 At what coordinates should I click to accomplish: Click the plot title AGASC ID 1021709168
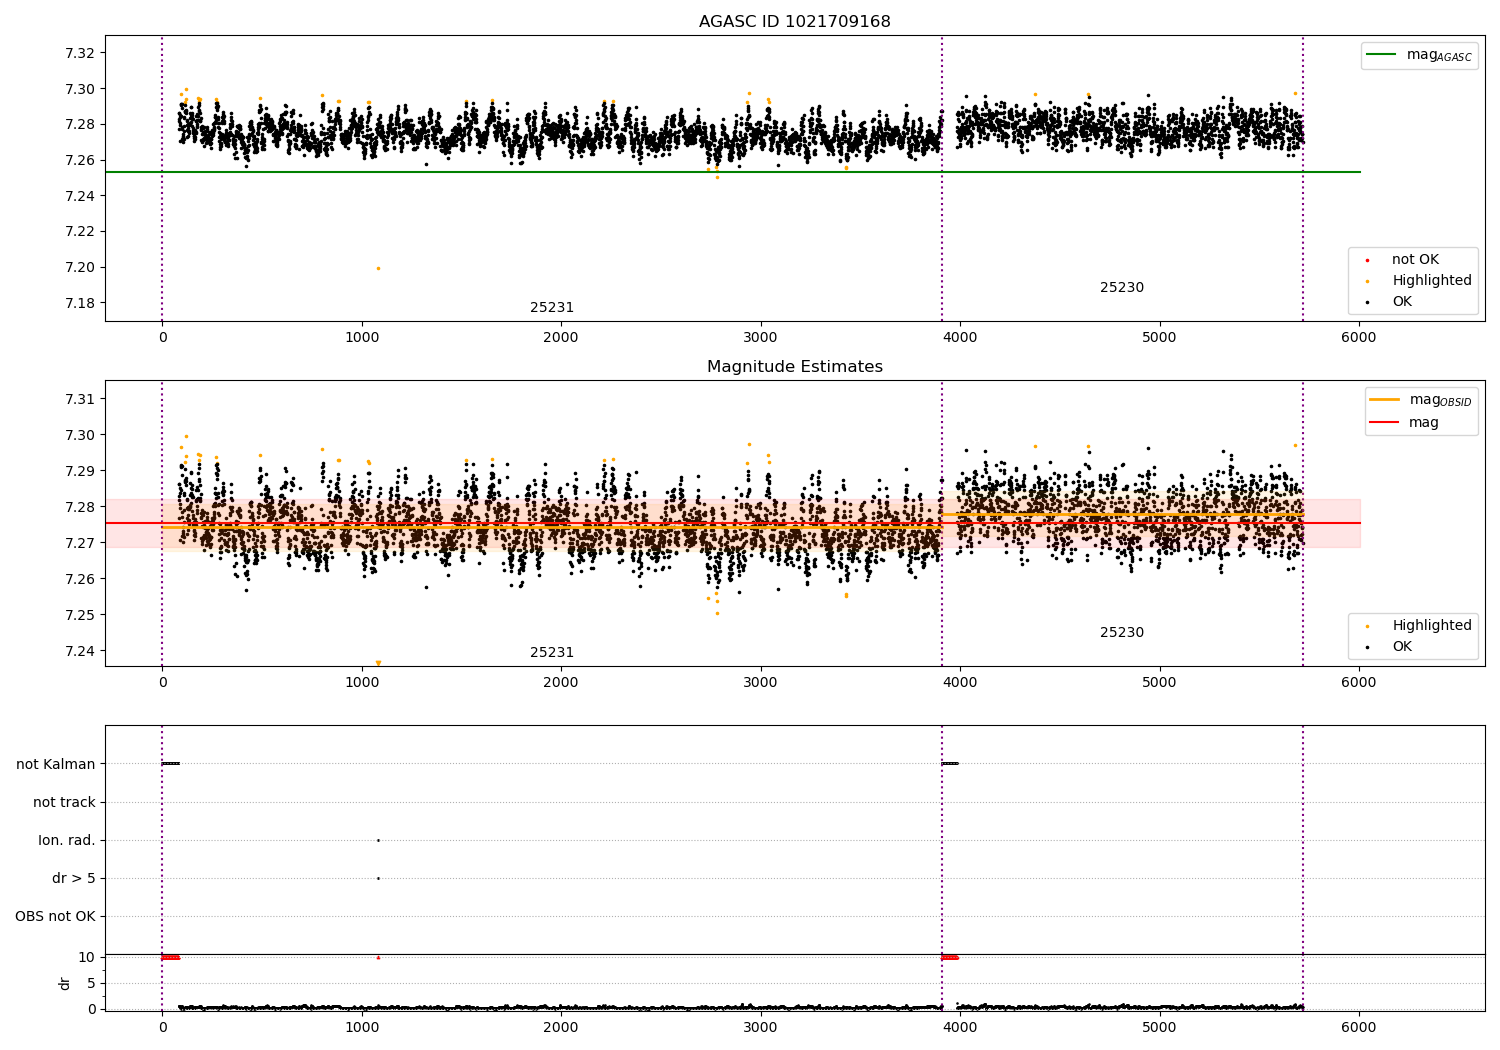[794, 22]
